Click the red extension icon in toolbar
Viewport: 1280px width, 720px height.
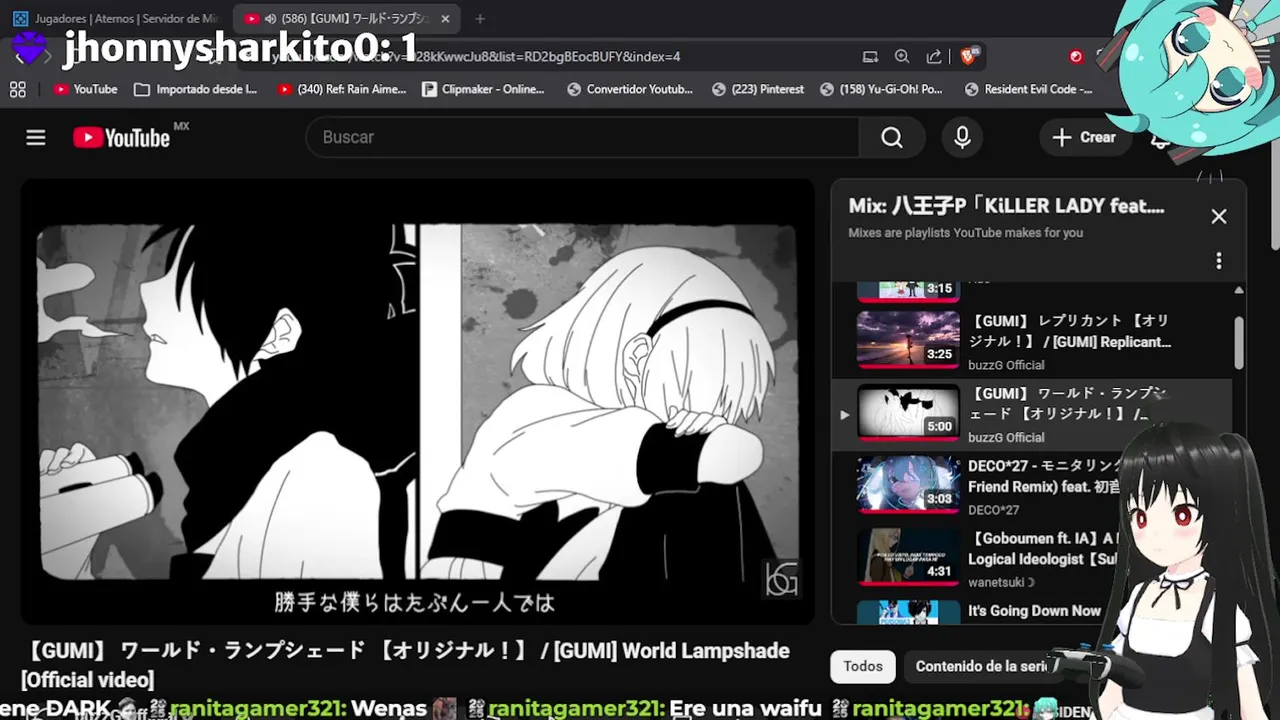pyautogui.click(x=1076, y=57)
